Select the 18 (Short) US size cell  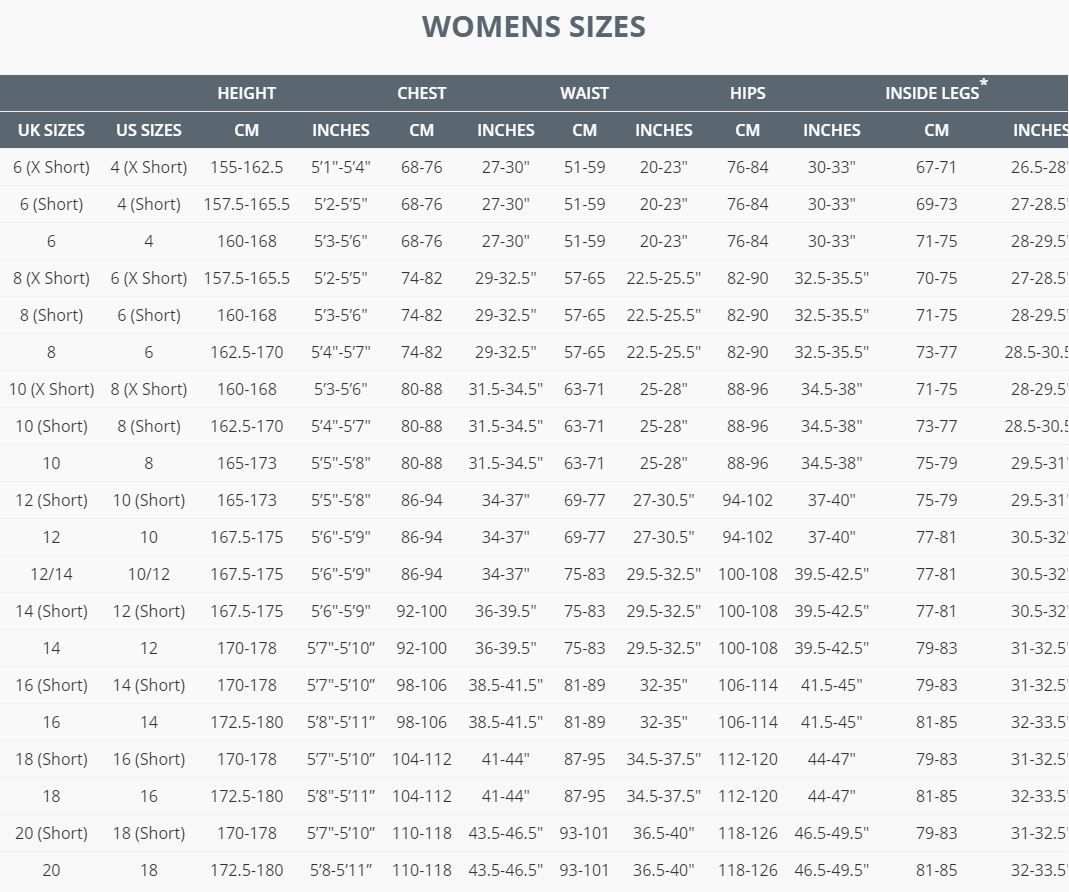[x=149, y=833]
